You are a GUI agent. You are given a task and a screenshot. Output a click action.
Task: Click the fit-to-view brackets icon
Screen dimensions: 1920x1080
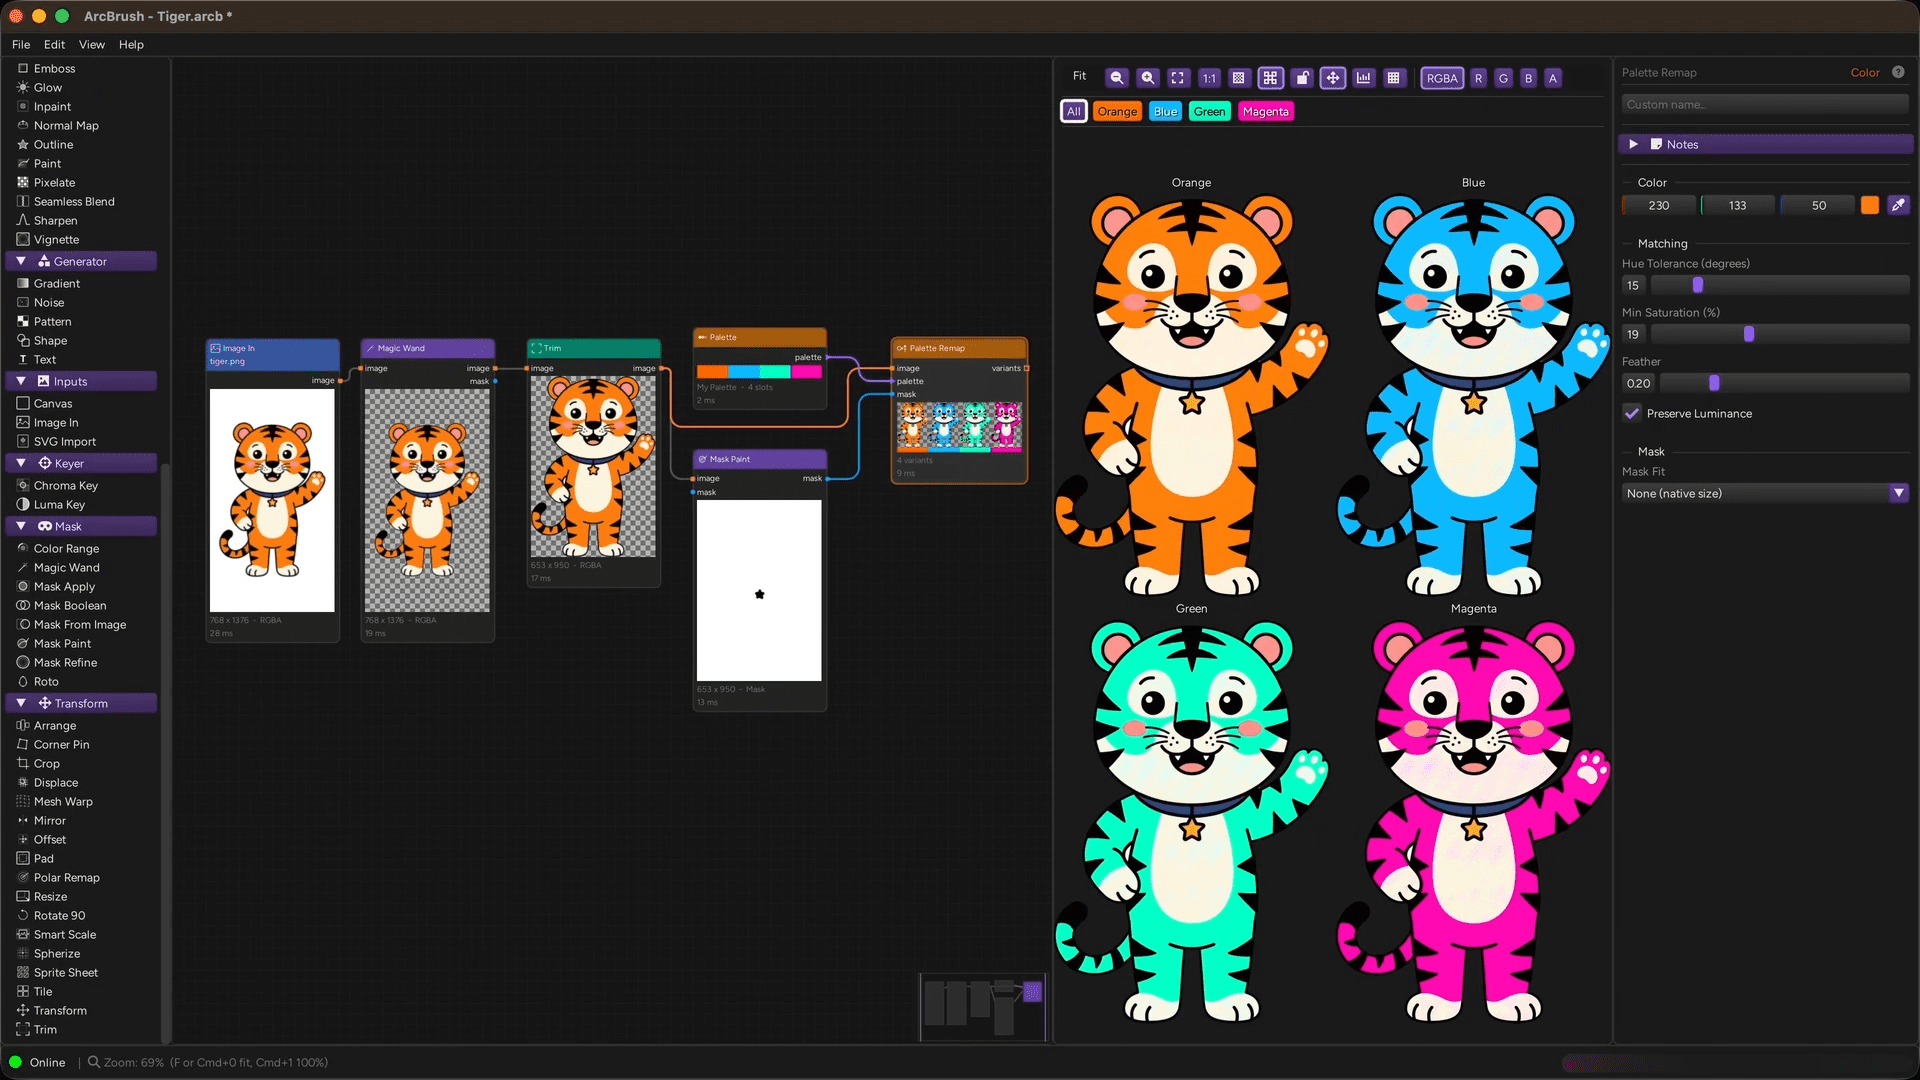[x=1178, y=78]
